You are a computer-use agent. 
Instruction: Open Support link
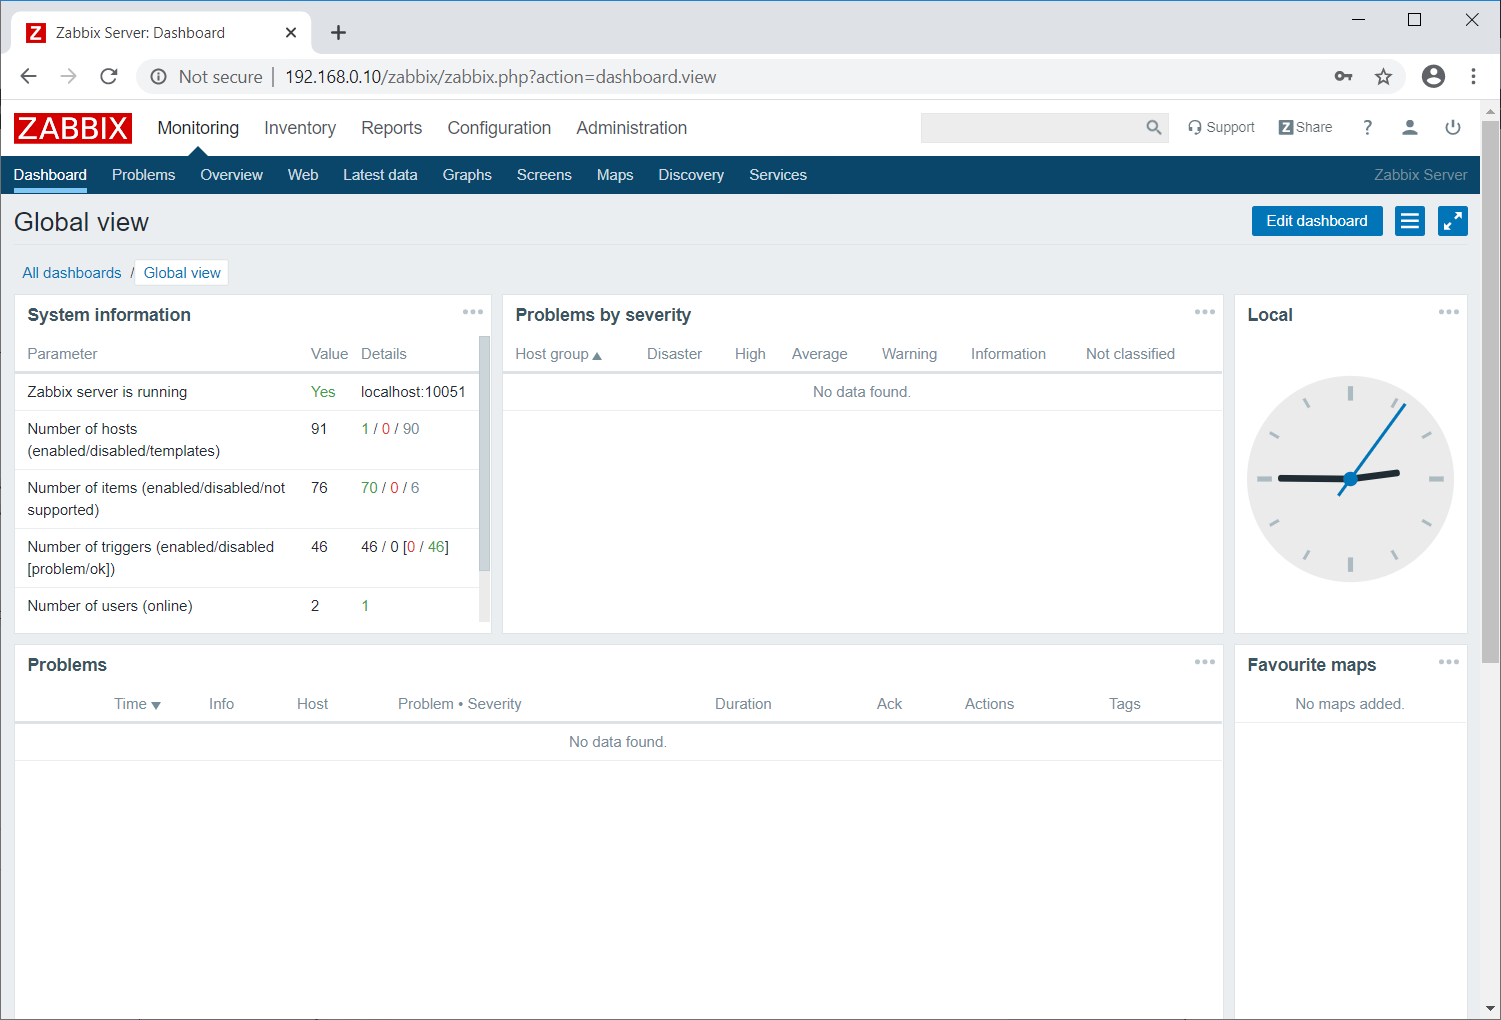1221,127
